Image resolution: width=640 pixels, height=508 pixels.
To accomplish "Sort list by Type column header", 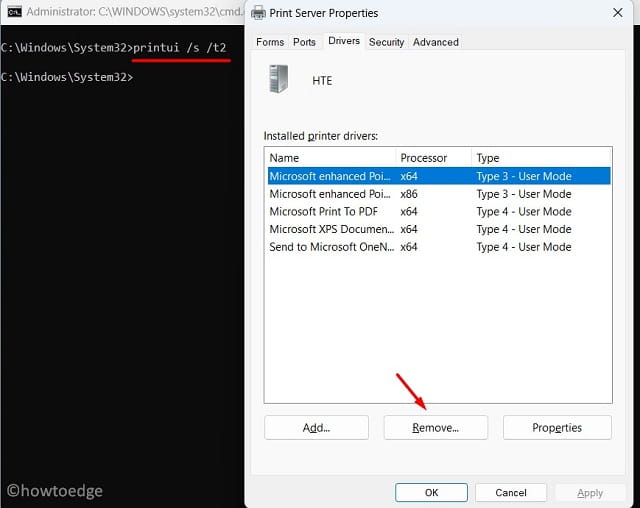I will click(540, 158).
